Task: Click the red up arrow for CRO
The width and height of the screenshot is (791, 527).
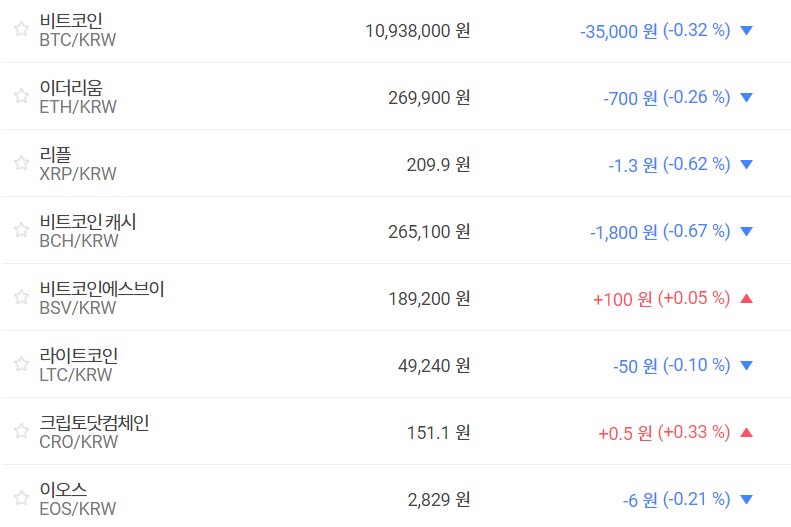Action: coord(745,432)
